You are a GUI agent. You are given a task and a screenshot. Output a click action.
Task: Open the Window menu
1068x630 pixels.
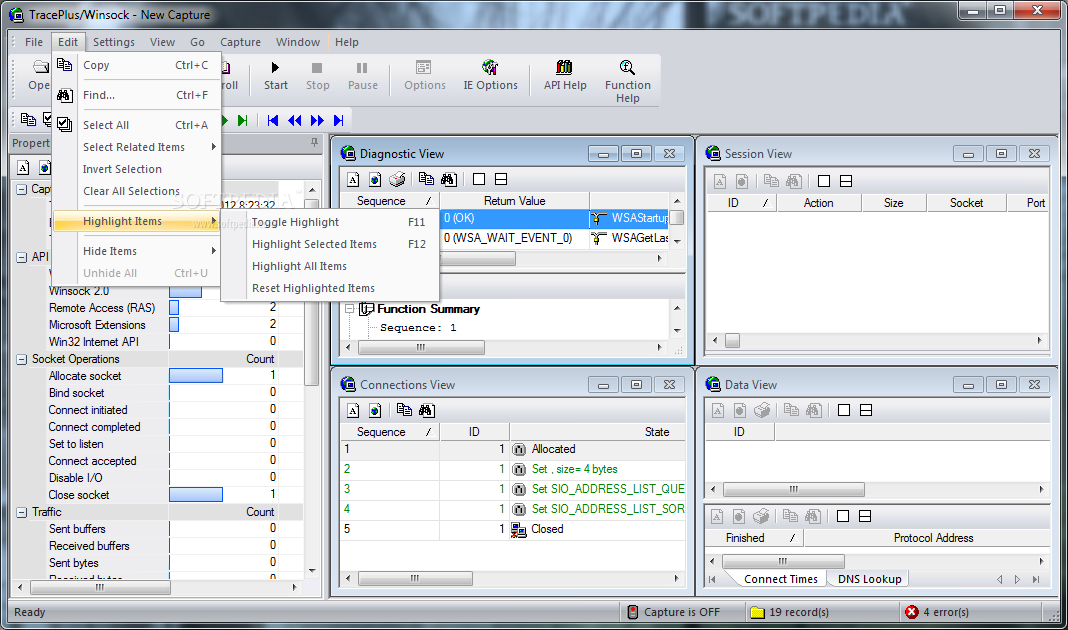(298, 42)
